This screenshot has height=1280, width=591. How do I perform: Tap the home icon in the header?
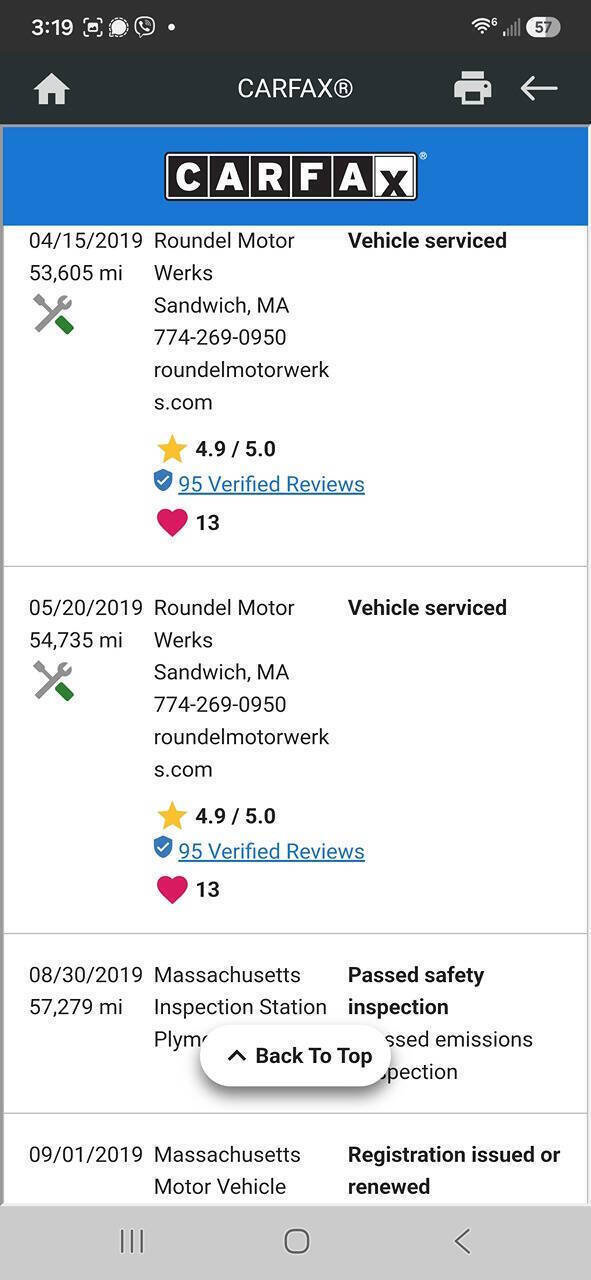(51, 89)
